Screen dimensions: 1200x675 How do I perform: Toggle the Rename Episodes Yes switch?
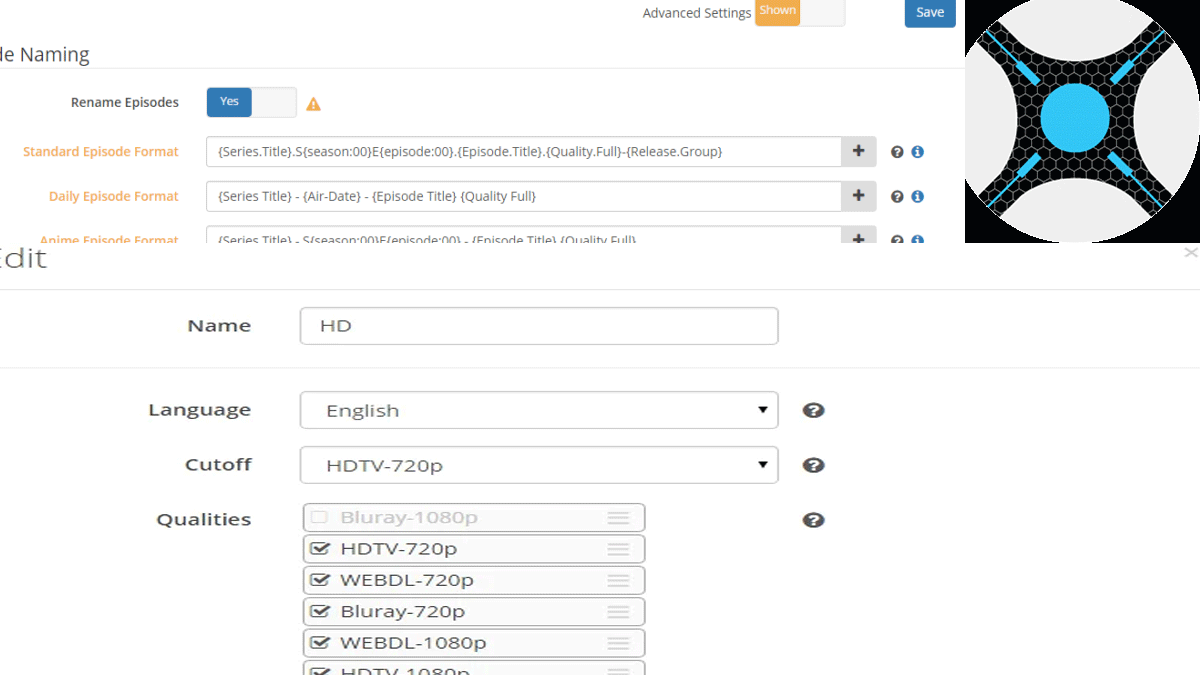251,102
